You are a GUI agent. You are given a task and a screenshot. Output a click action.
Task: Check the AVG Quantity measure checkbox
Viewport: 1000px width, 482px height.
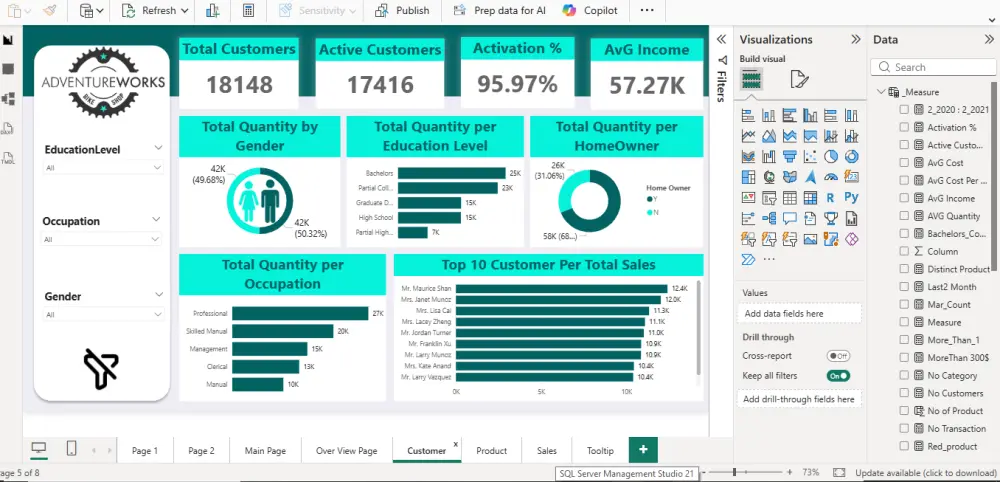[904, 216]
